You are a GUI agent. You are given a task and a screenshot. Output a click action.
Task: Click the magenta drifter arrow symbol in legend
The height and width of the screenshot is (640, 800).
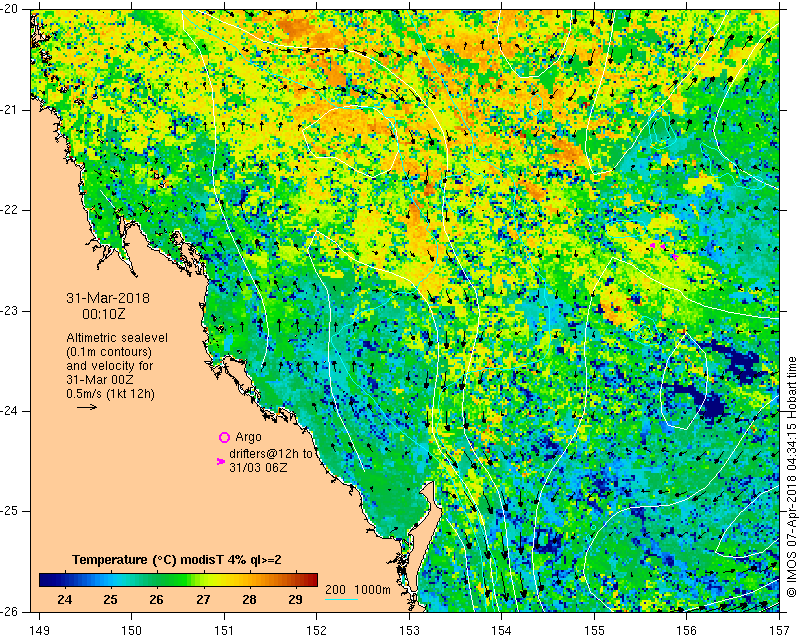tap(220, 461)
